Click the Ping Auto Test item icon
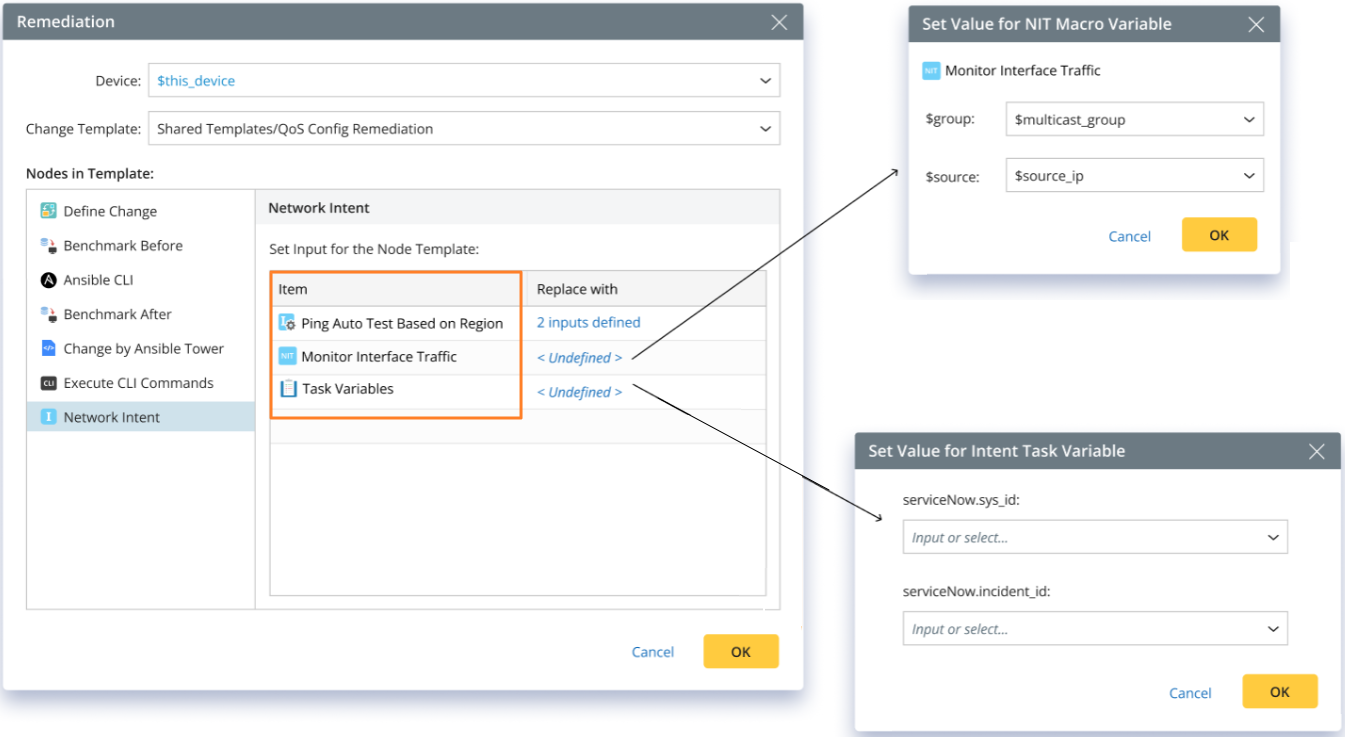This screenshot has height=737, width=1345. pos(287,323)
